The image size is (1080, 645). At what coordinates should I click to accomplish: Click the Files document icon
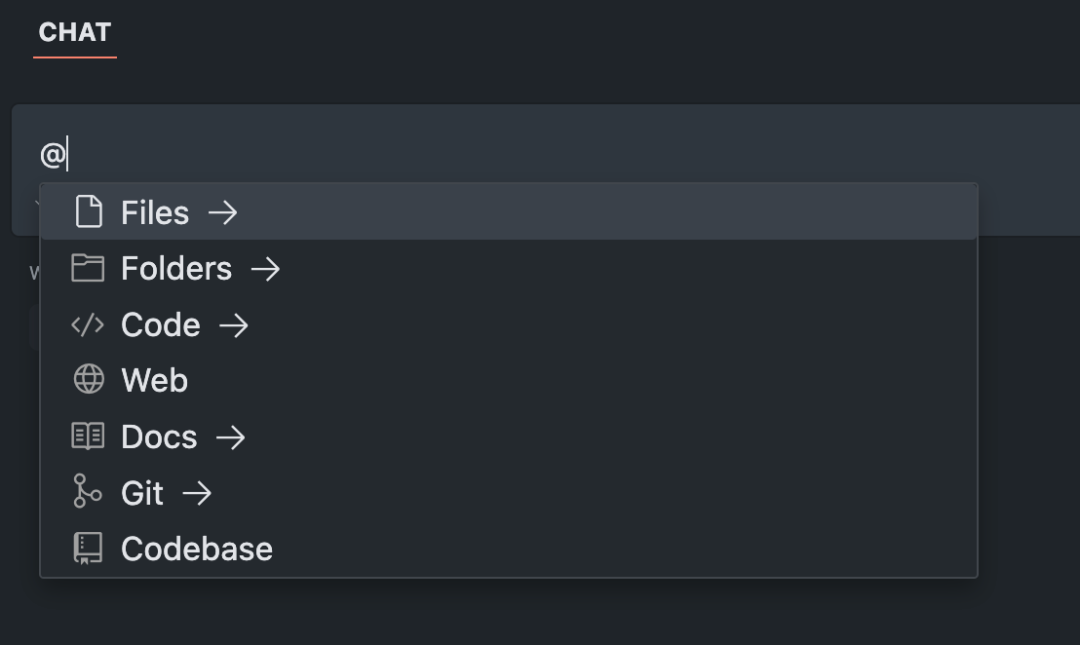pos(89,212)
